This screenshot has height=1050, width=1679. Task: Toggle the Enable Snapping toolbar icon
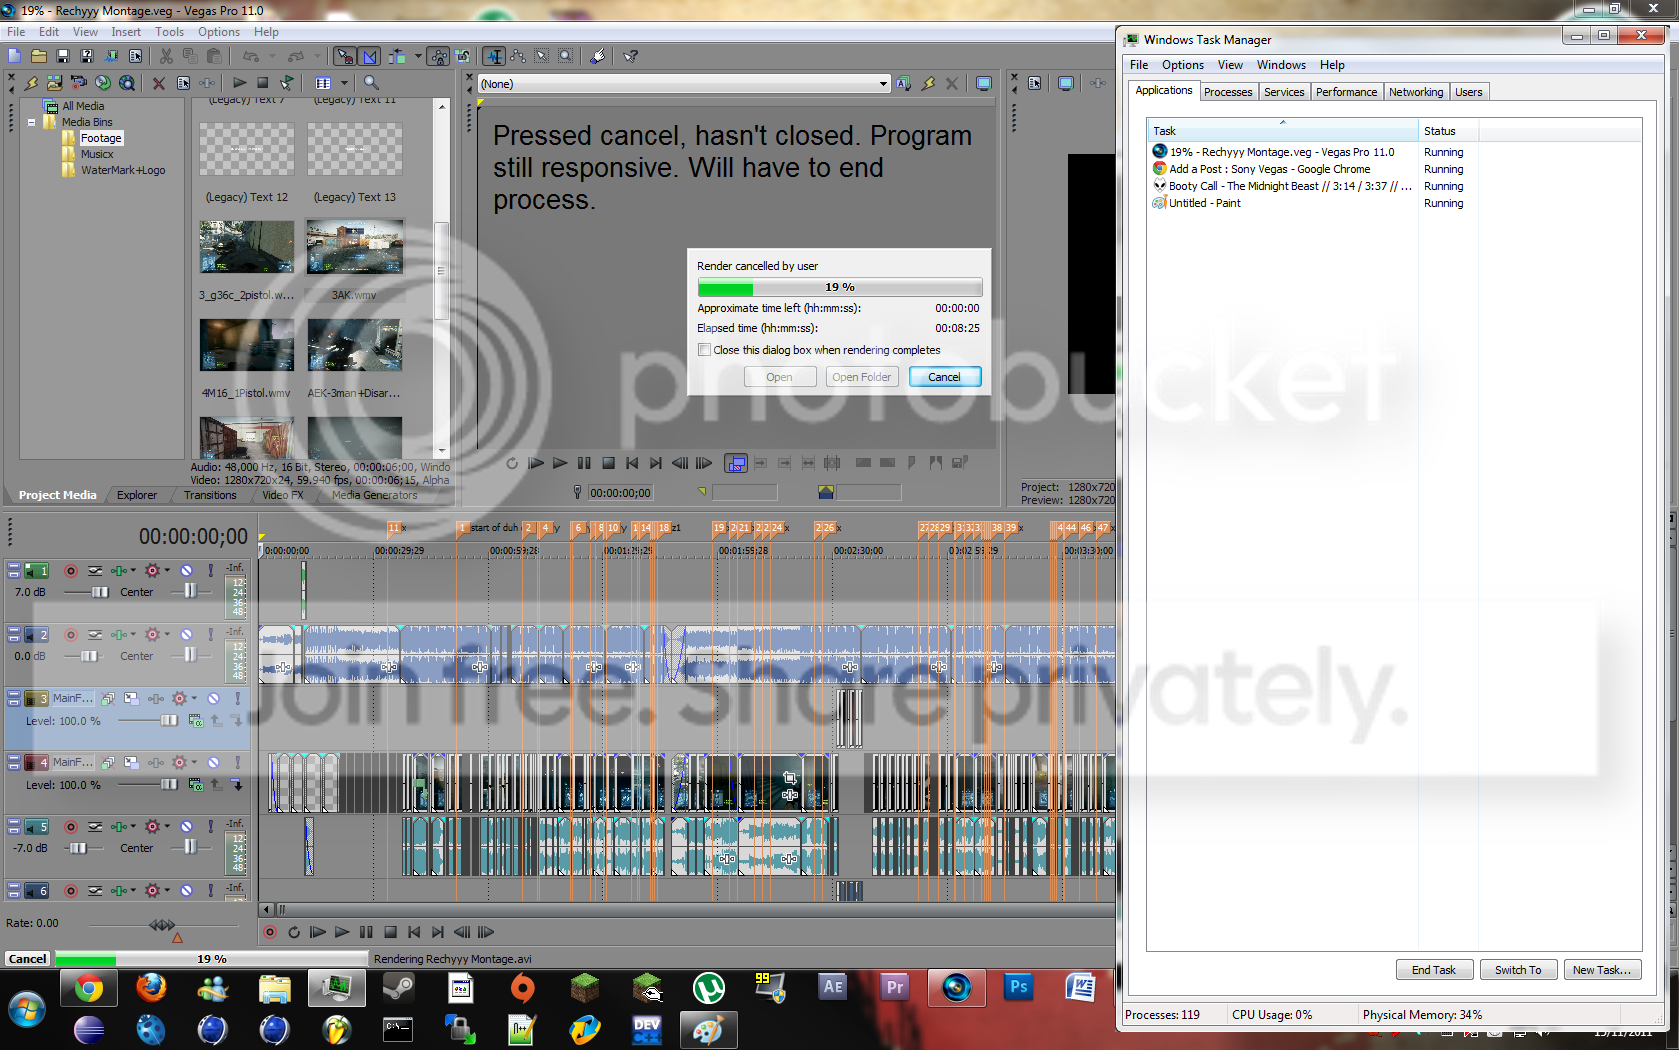[x=345, y=56]
